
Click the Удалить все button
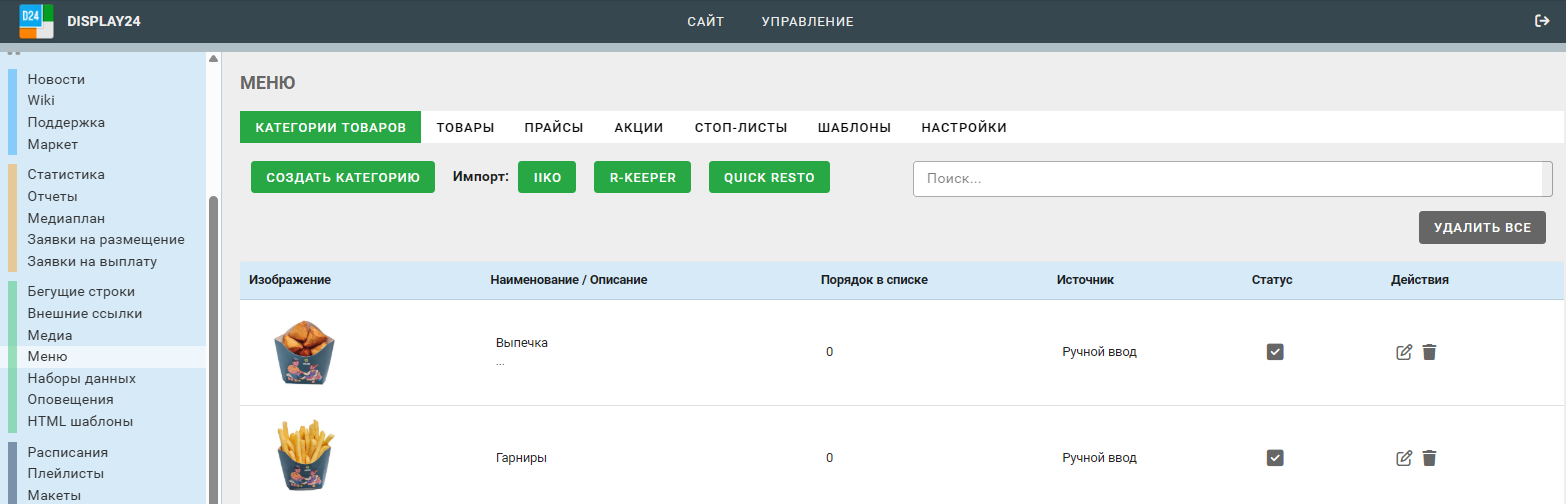pos(1482,227)
